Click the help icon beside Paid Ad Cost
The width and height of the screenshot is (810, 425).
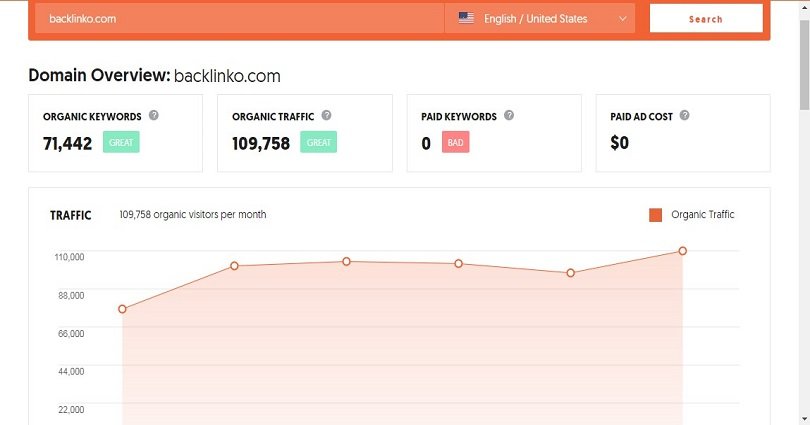(684, 115)
